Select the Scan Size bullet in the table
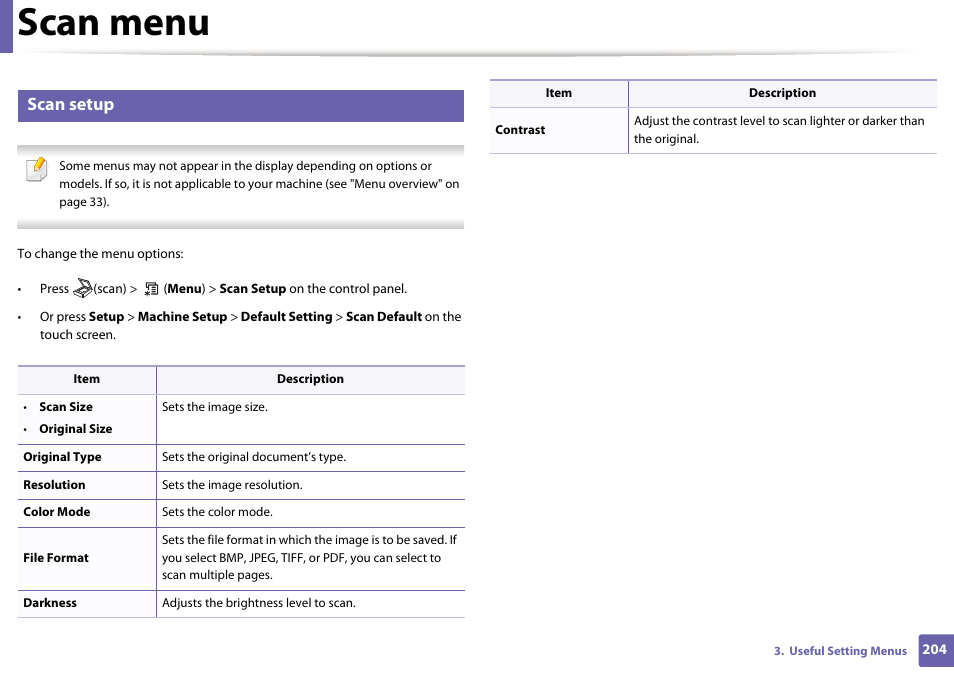 point(65,407)
